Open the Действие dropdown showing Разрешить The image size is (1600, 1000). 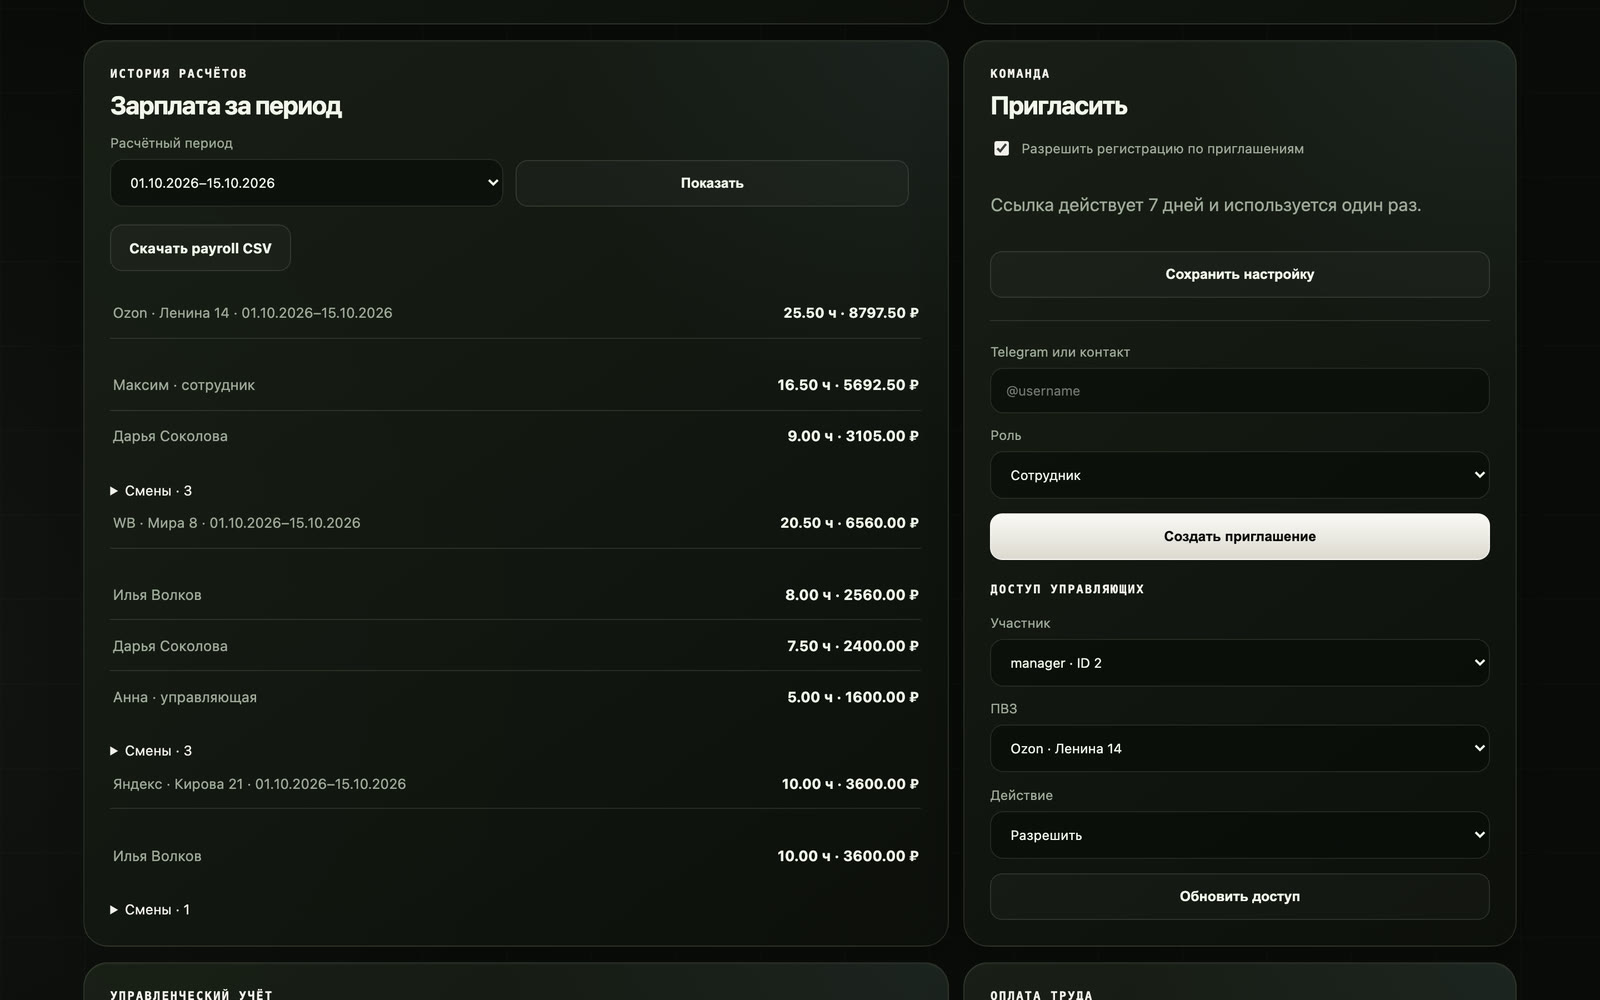(1240, 835)
